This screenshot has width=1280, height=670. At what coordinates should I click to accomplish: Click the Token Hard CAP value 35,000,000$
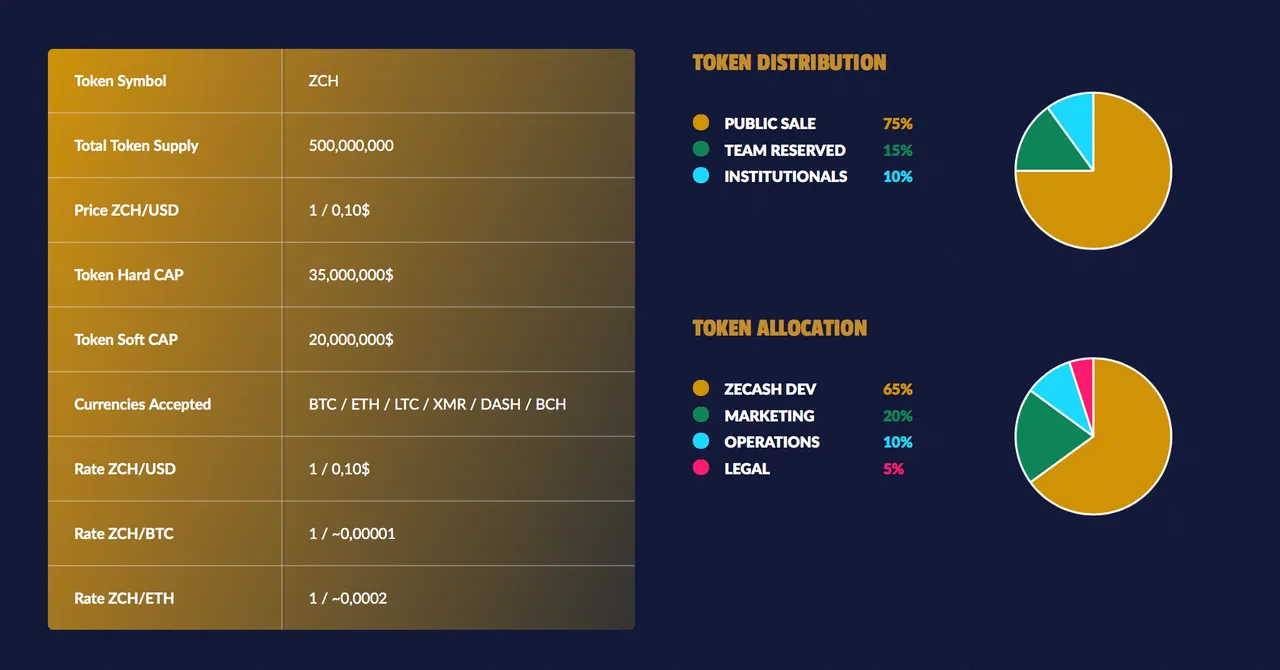(x=351, y=275)
